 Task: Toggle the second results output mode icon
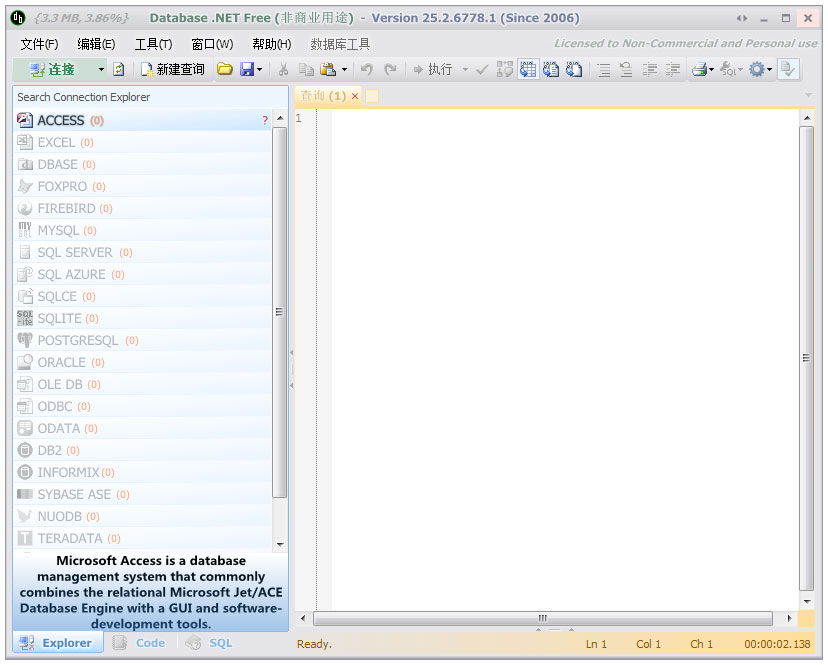click(551, 69)
